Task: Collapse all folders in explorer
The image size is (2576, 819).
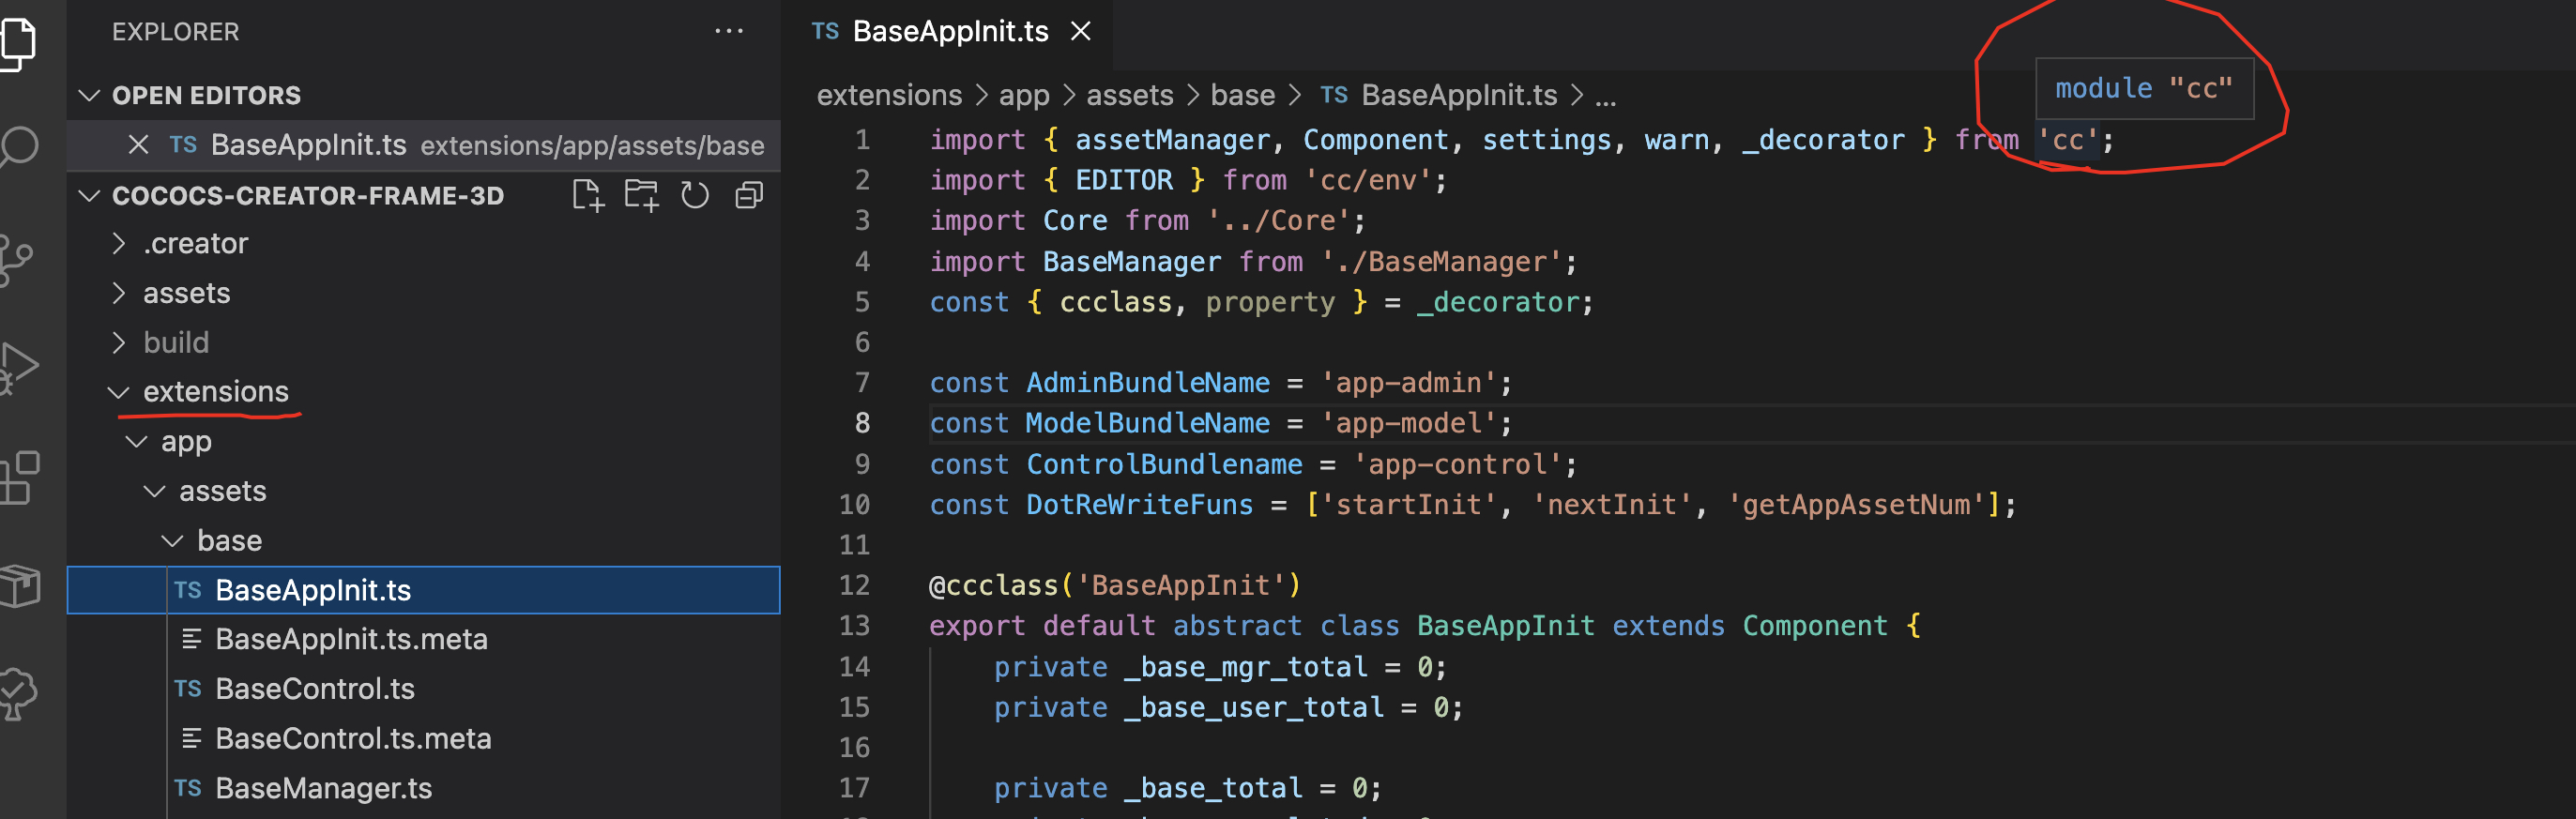Action: click(x=749, y=196)
